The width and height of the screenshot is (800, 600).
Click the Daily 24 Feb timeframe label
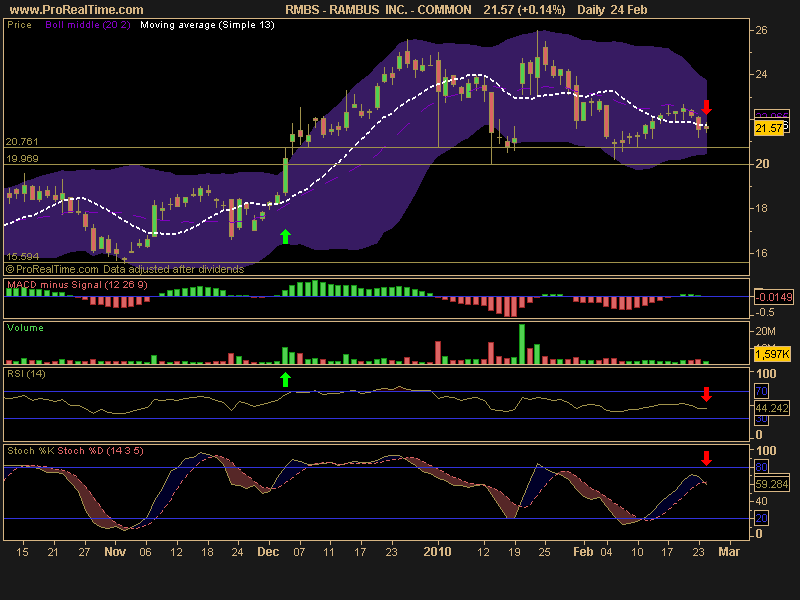click(x=612, y=10)
